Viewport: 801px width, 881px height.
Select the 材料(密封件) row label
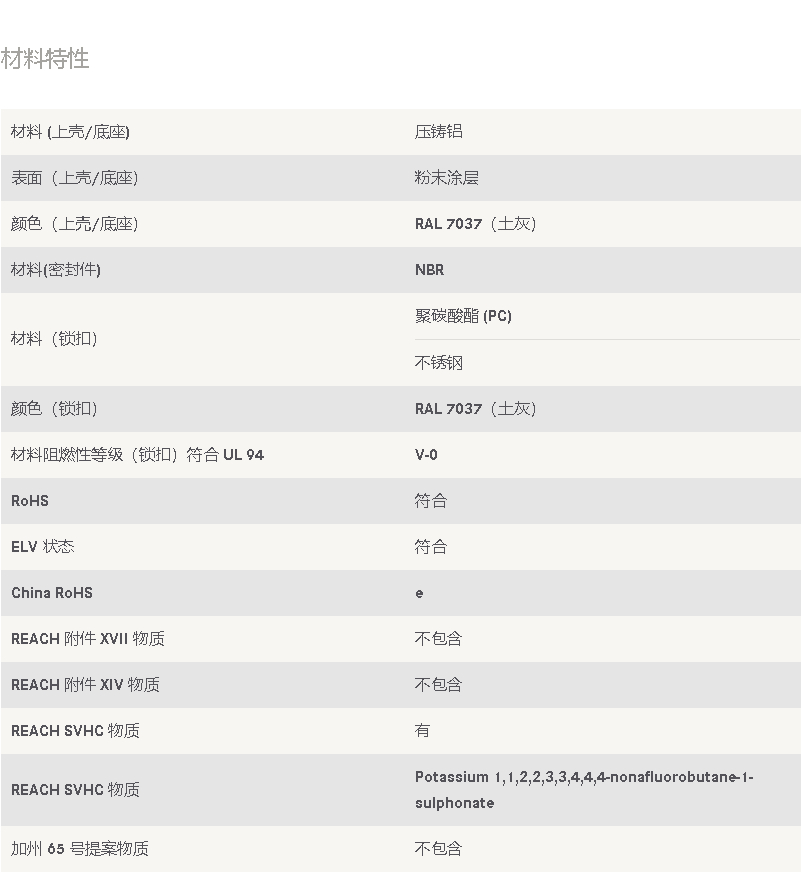[x=56, y=270]
